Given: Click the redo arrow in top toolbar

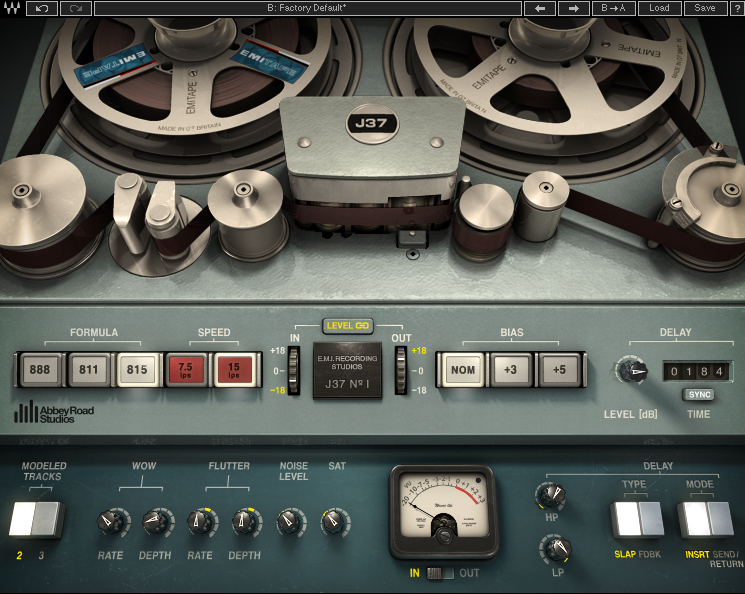Looking at the screenshot, I should pos(76,8).
